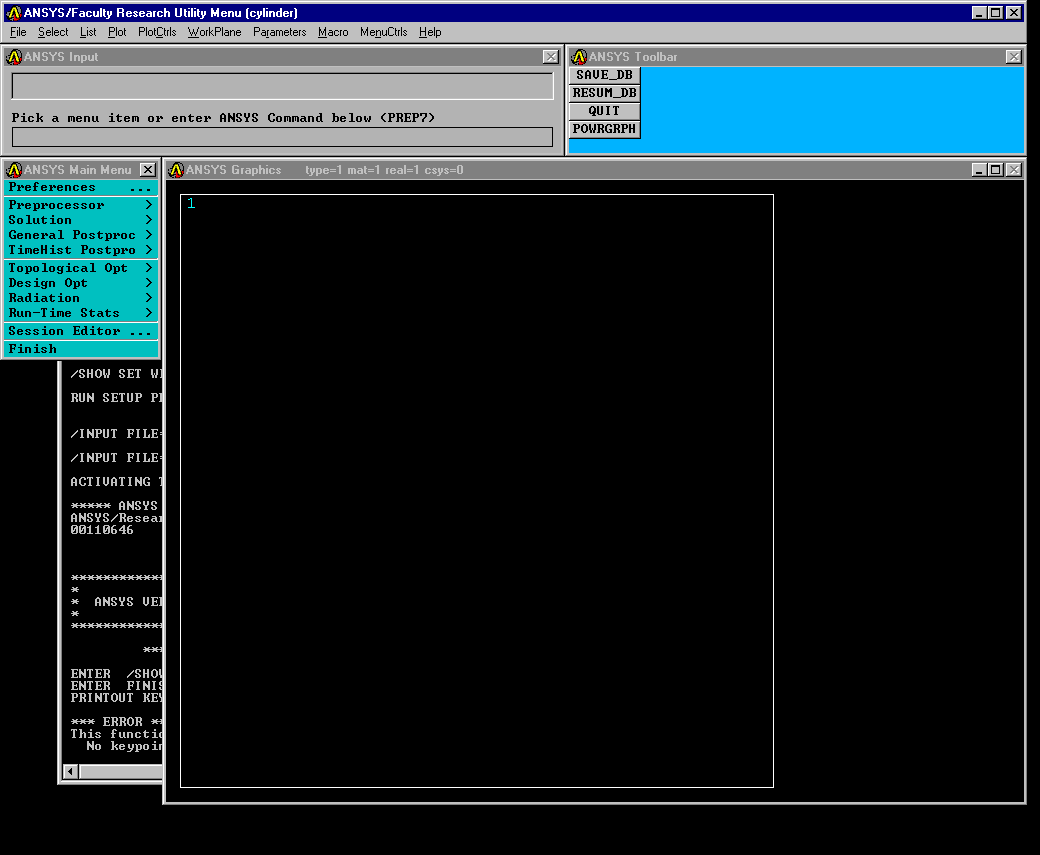Expand the General Postproc submenu
Viewport: 1040px width, 855px height.
click(81, 235)
